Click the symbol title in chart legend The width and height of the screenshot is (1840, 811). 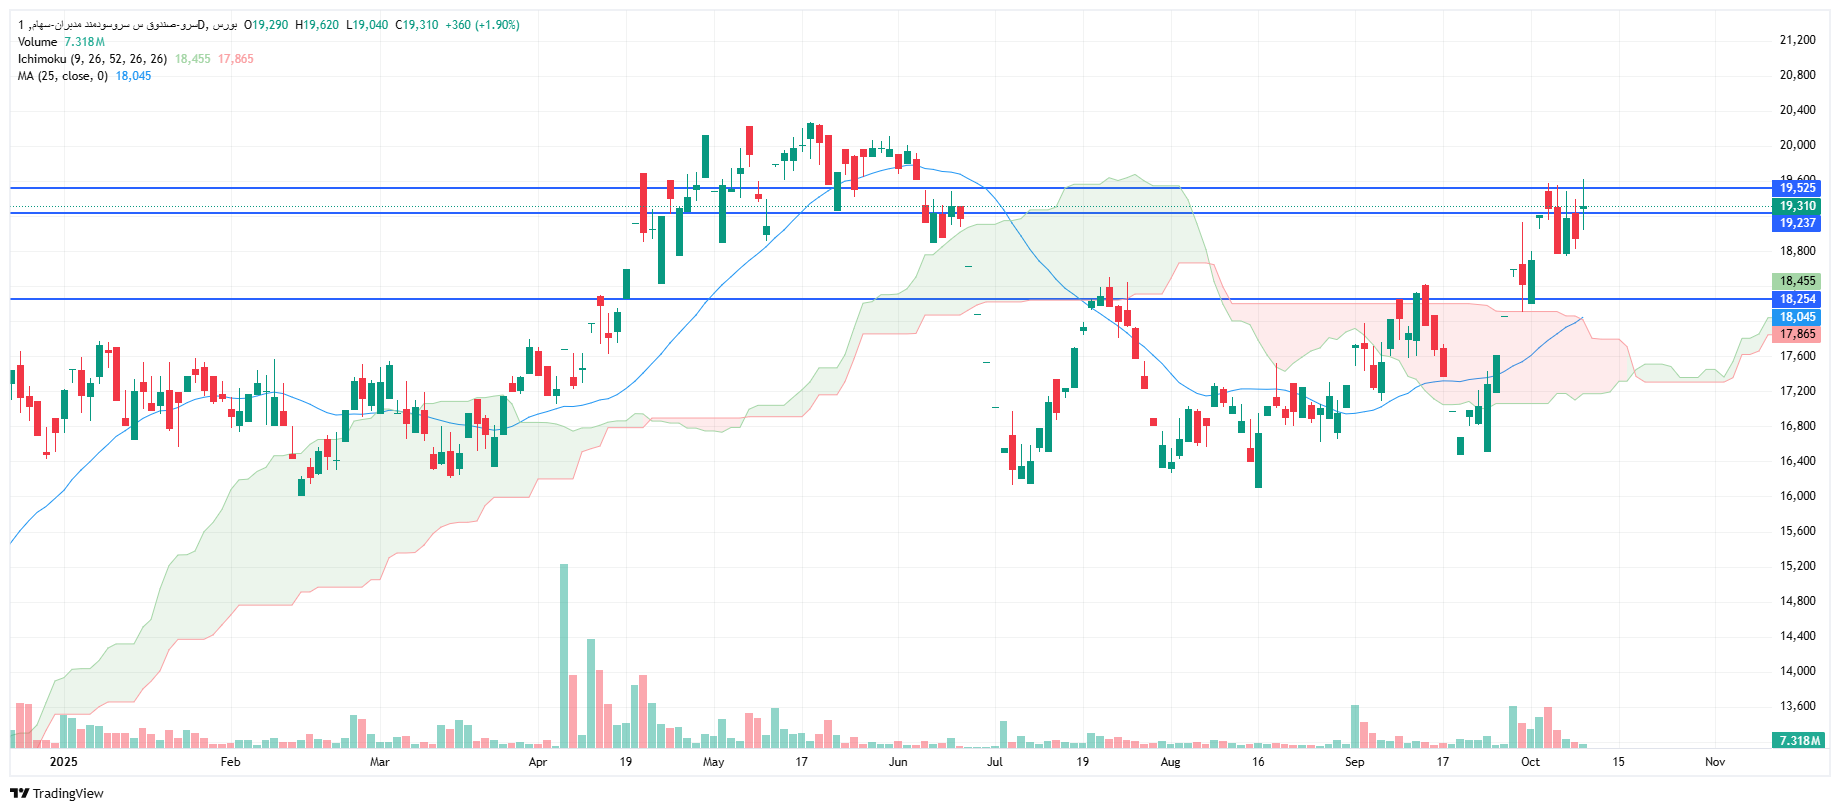[x=127, y=25]
